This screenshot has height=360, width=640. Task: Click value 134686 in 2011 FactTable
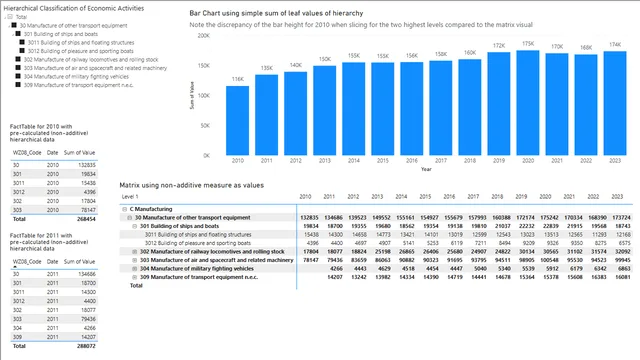(87, 274)
